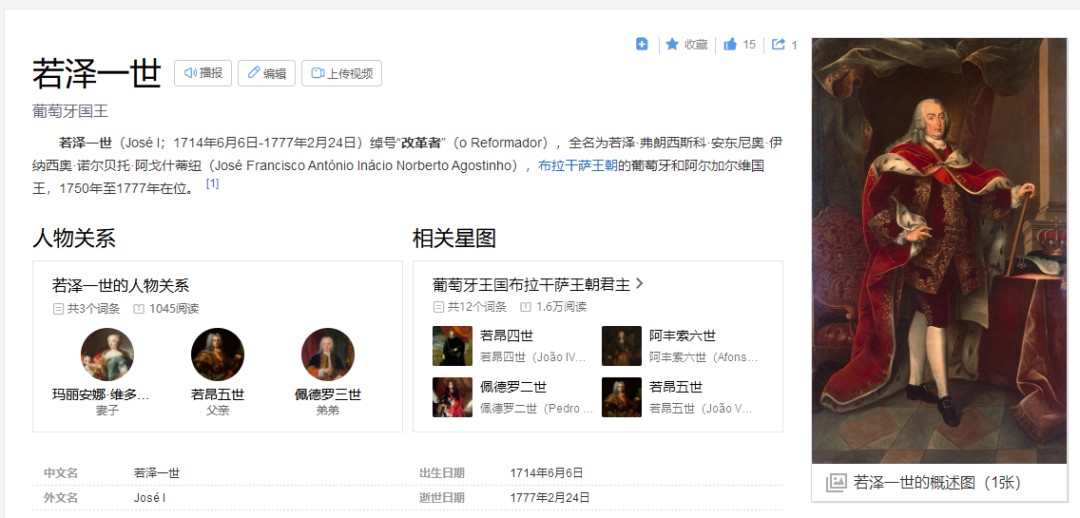Open the 布拉干萨王朝 hyperlink

point(578,165)
